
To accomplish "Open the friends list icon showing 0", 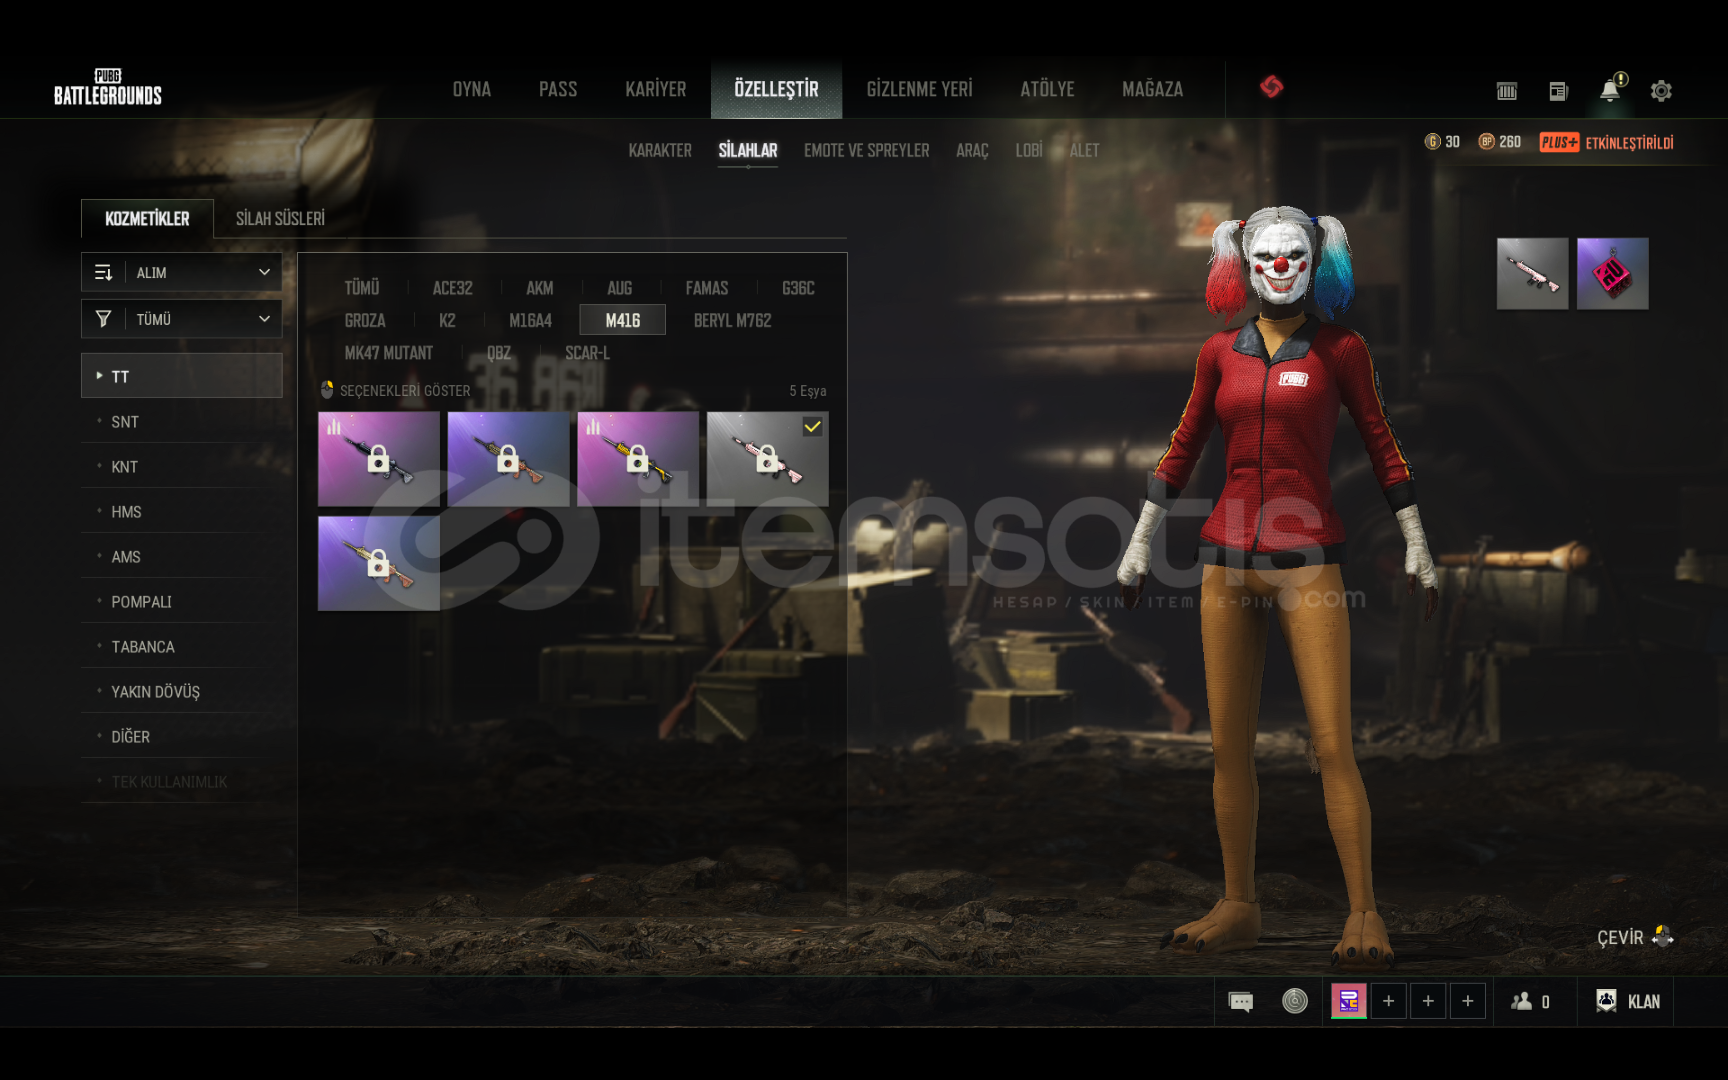I will [1531, 1001].
